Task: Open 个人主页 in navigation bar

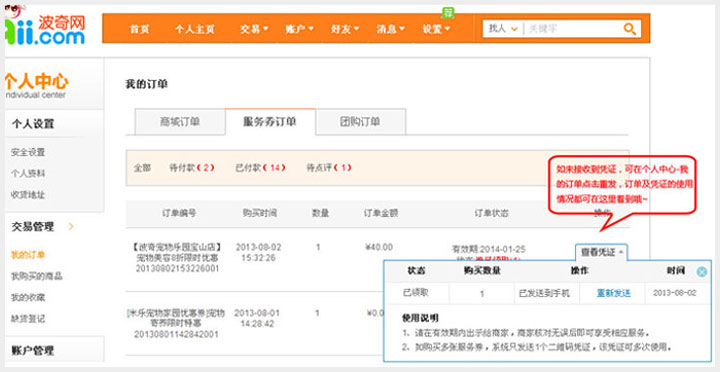Action: point(195,29)
